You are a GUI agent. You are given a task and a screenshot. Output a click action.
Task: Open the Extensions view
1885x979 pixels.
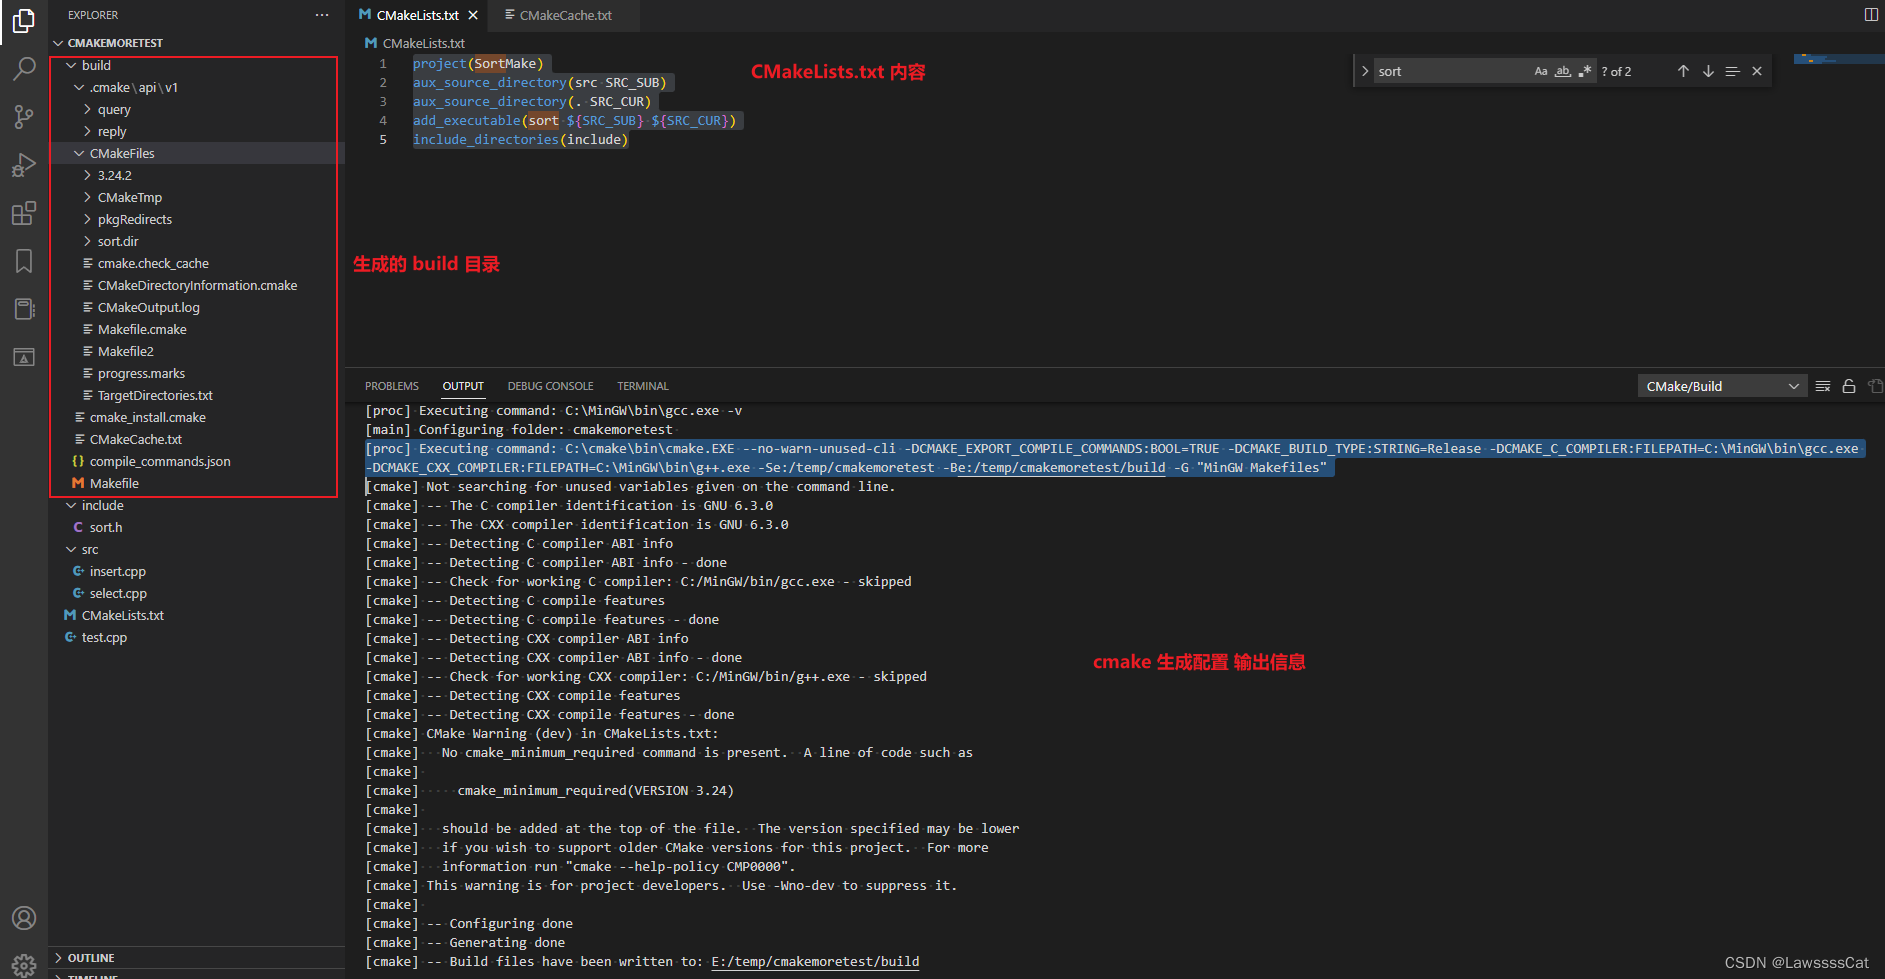click(x=24, y=213)
